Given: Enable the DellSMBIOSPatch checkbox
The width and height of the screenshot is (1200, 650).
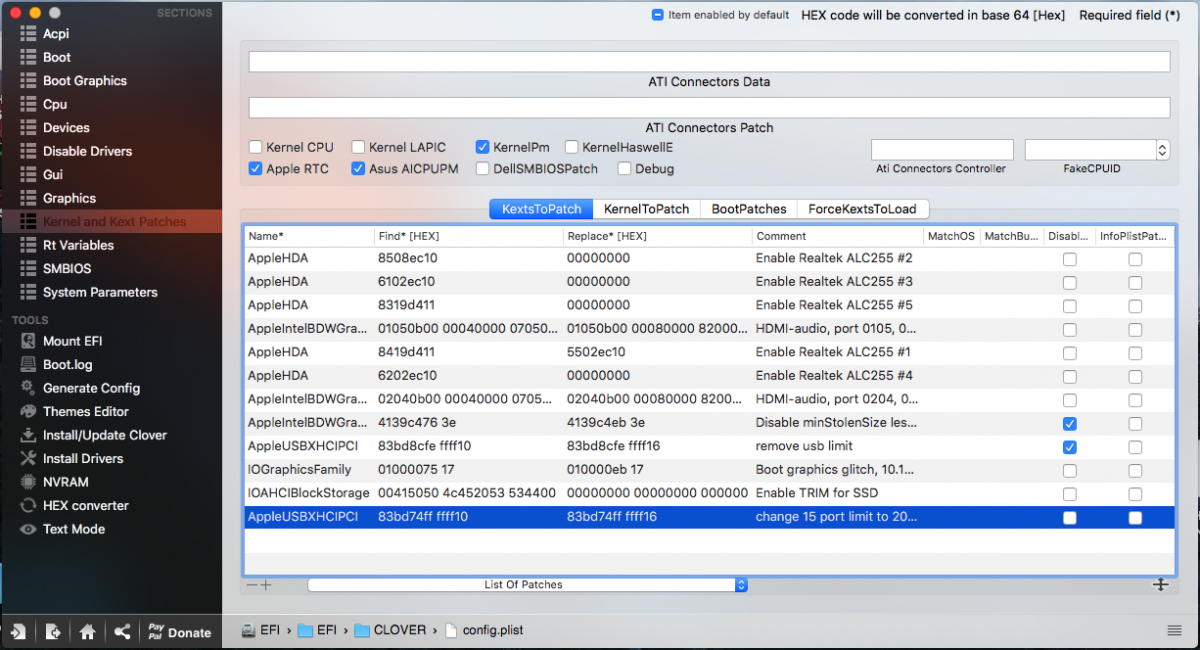Looking at the screenshot, I should [483, 169].
